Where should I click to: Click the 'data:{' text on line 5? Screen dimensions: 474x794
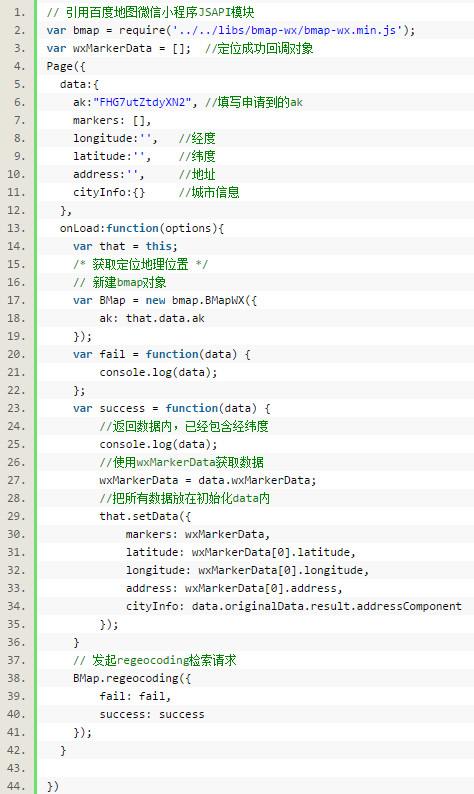[x=79, y=85]
